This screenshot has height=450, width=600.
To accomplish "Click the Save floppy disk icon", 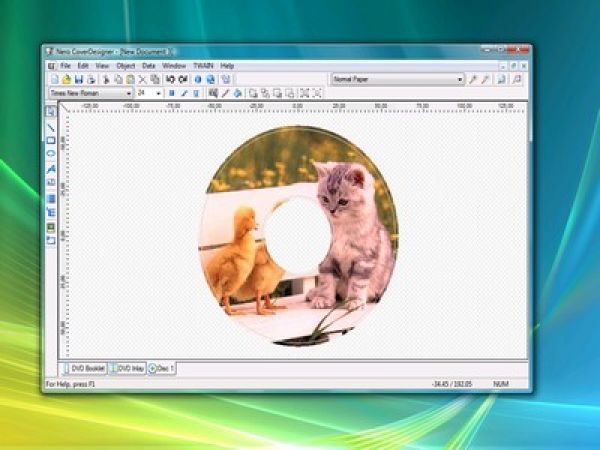I will point(79,80).
